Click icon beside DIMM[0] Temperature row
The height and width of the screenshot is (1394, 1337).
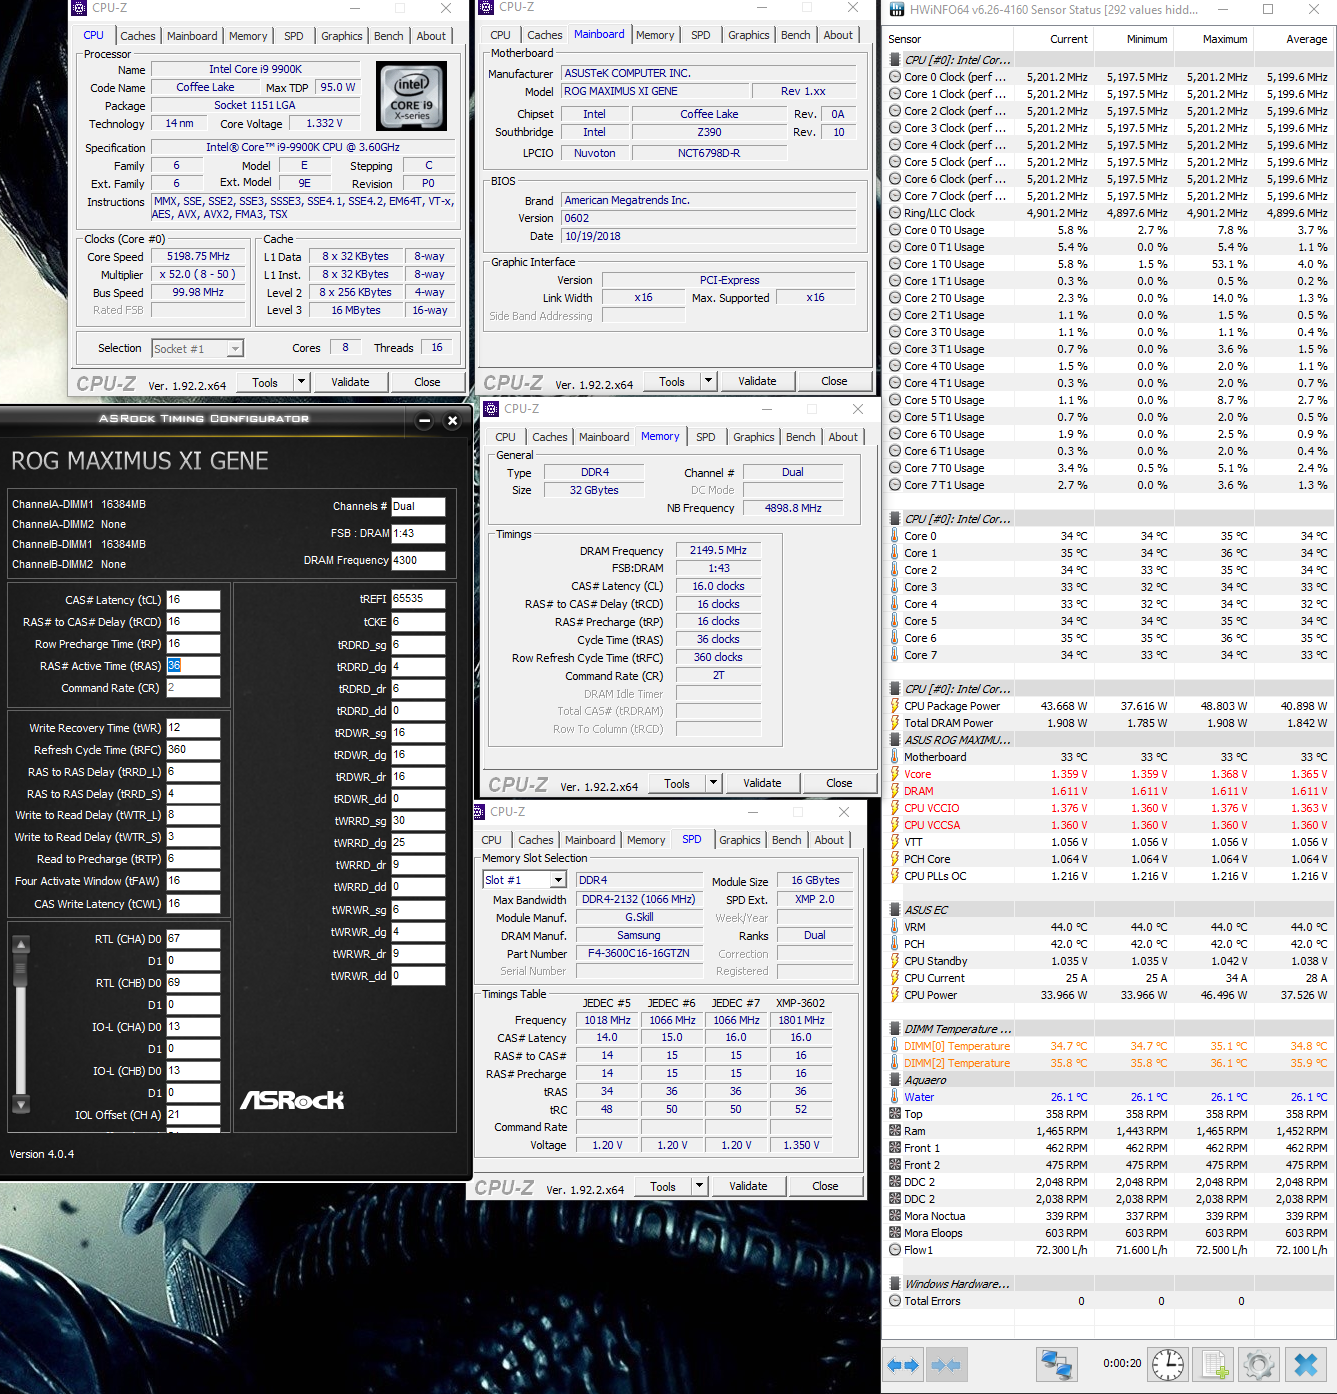coord(895,1046)
